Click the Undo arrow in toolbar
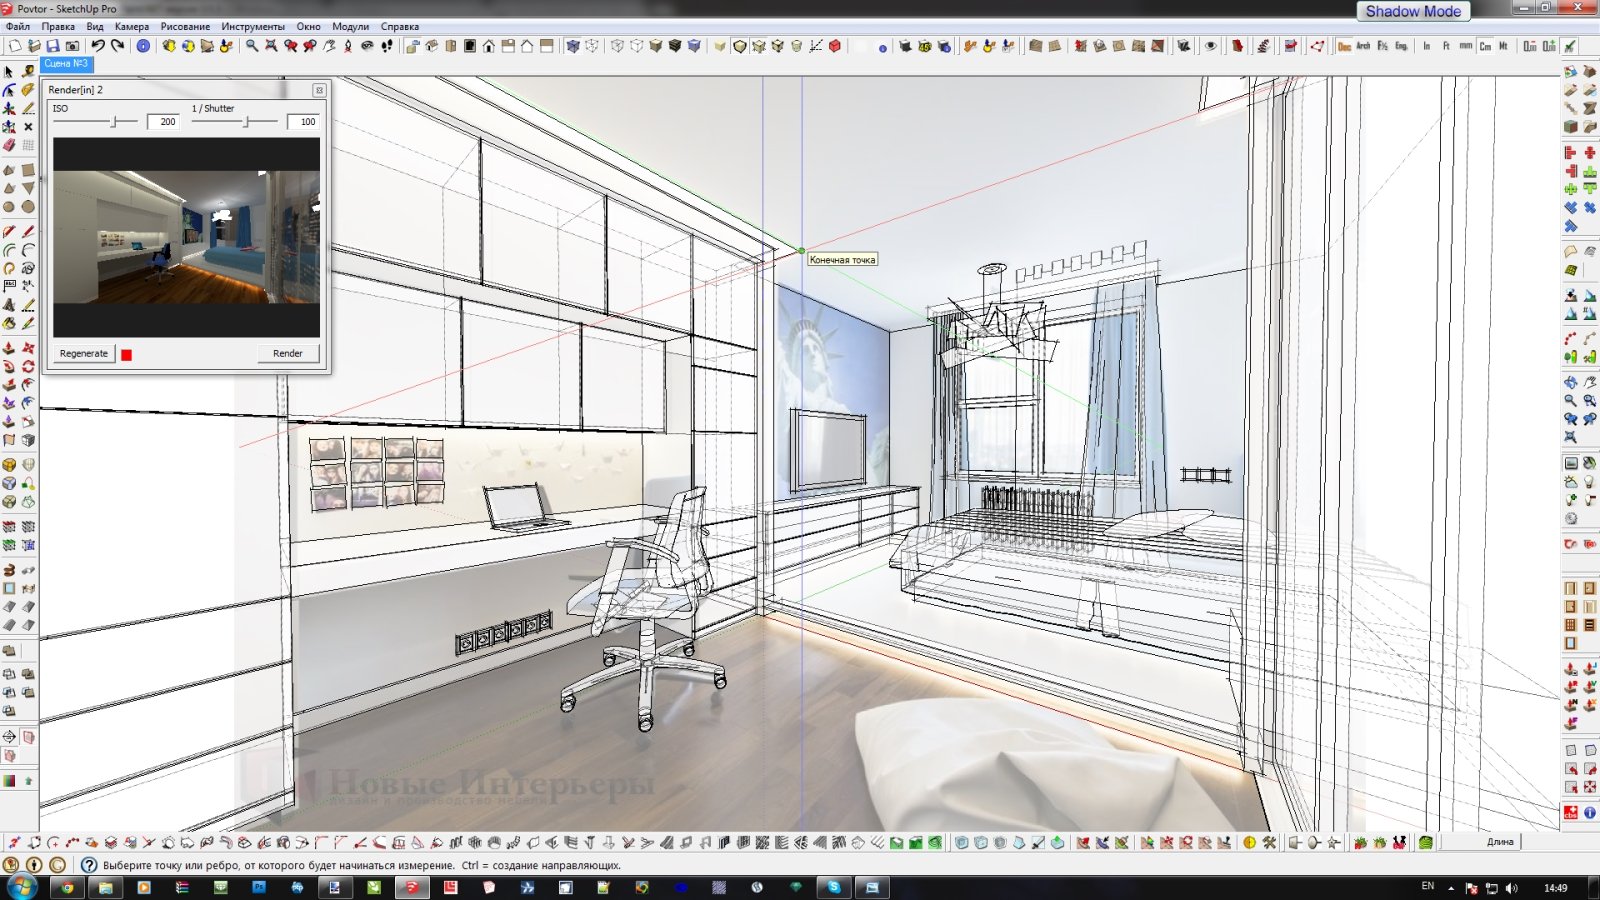This screenshot has width=1600, height=900. [97, 46]
